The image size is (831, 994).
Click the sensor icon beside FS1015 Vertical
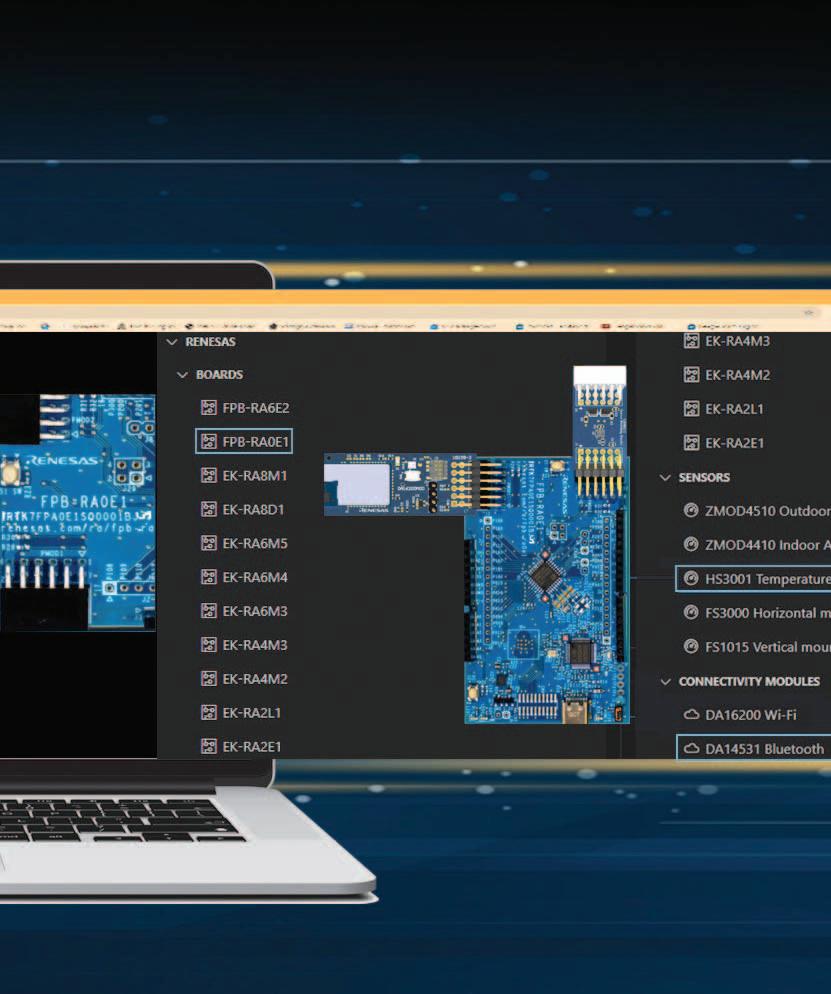692,647
